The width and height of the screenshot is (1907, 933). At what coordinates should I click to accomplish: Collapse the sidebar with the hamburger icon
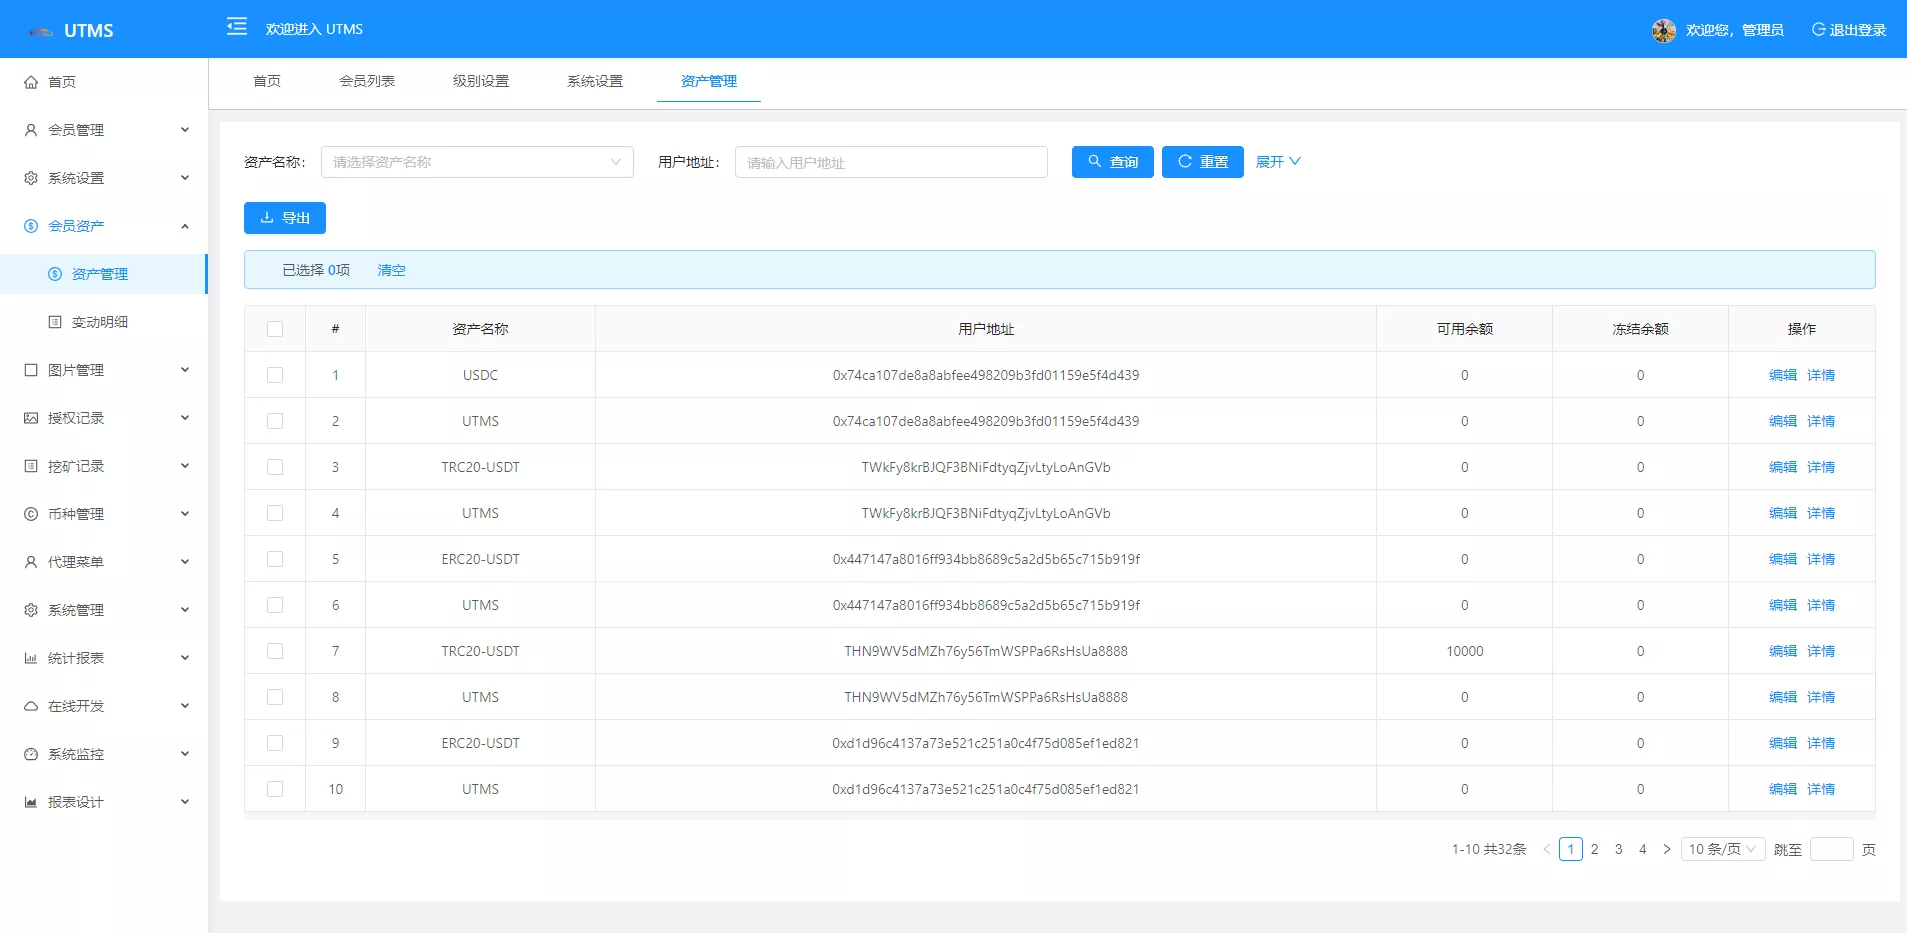coord(236,27)
